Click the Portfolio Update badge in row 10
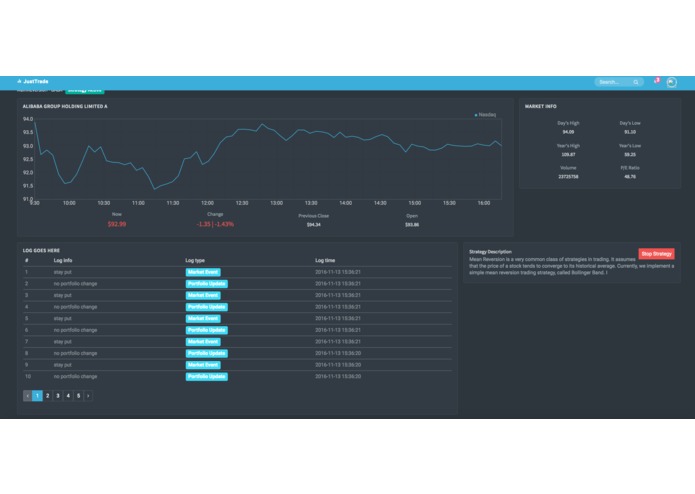This screenshot has height=494, width=695. (x=207, y=377)
